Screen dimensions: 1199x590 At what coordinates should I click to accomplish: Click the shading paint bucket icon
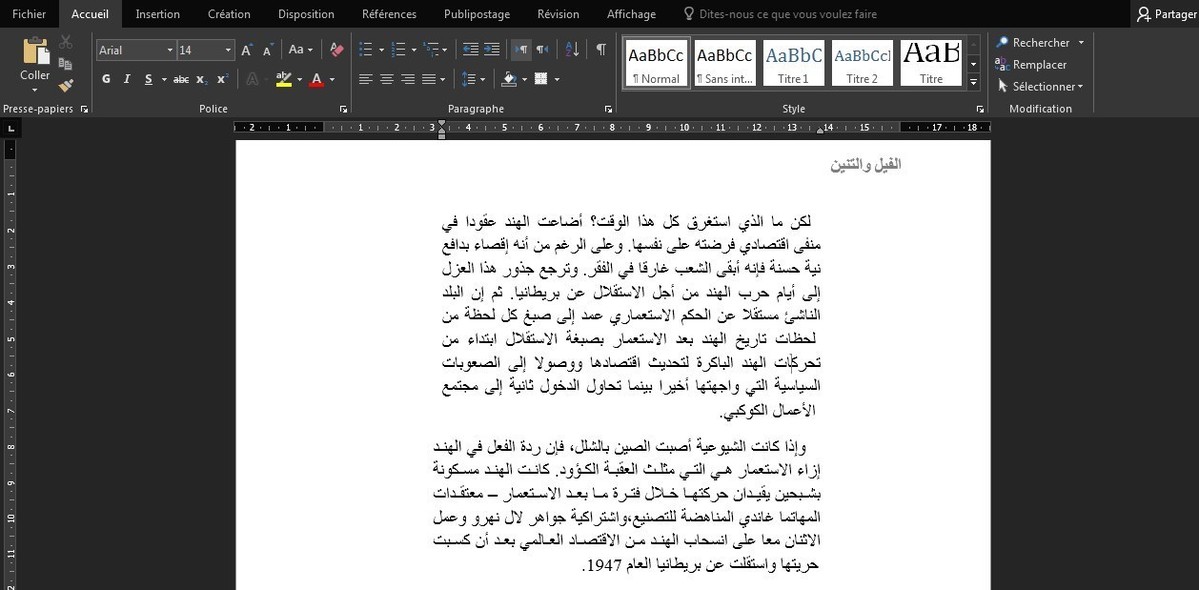[509, 79]
